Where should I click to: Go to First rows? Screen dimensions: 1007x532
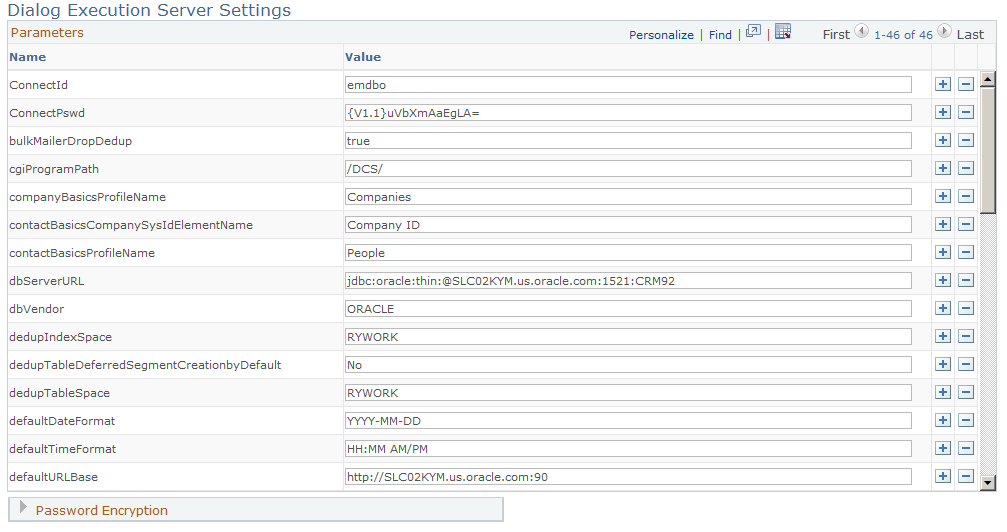point(836,35)
